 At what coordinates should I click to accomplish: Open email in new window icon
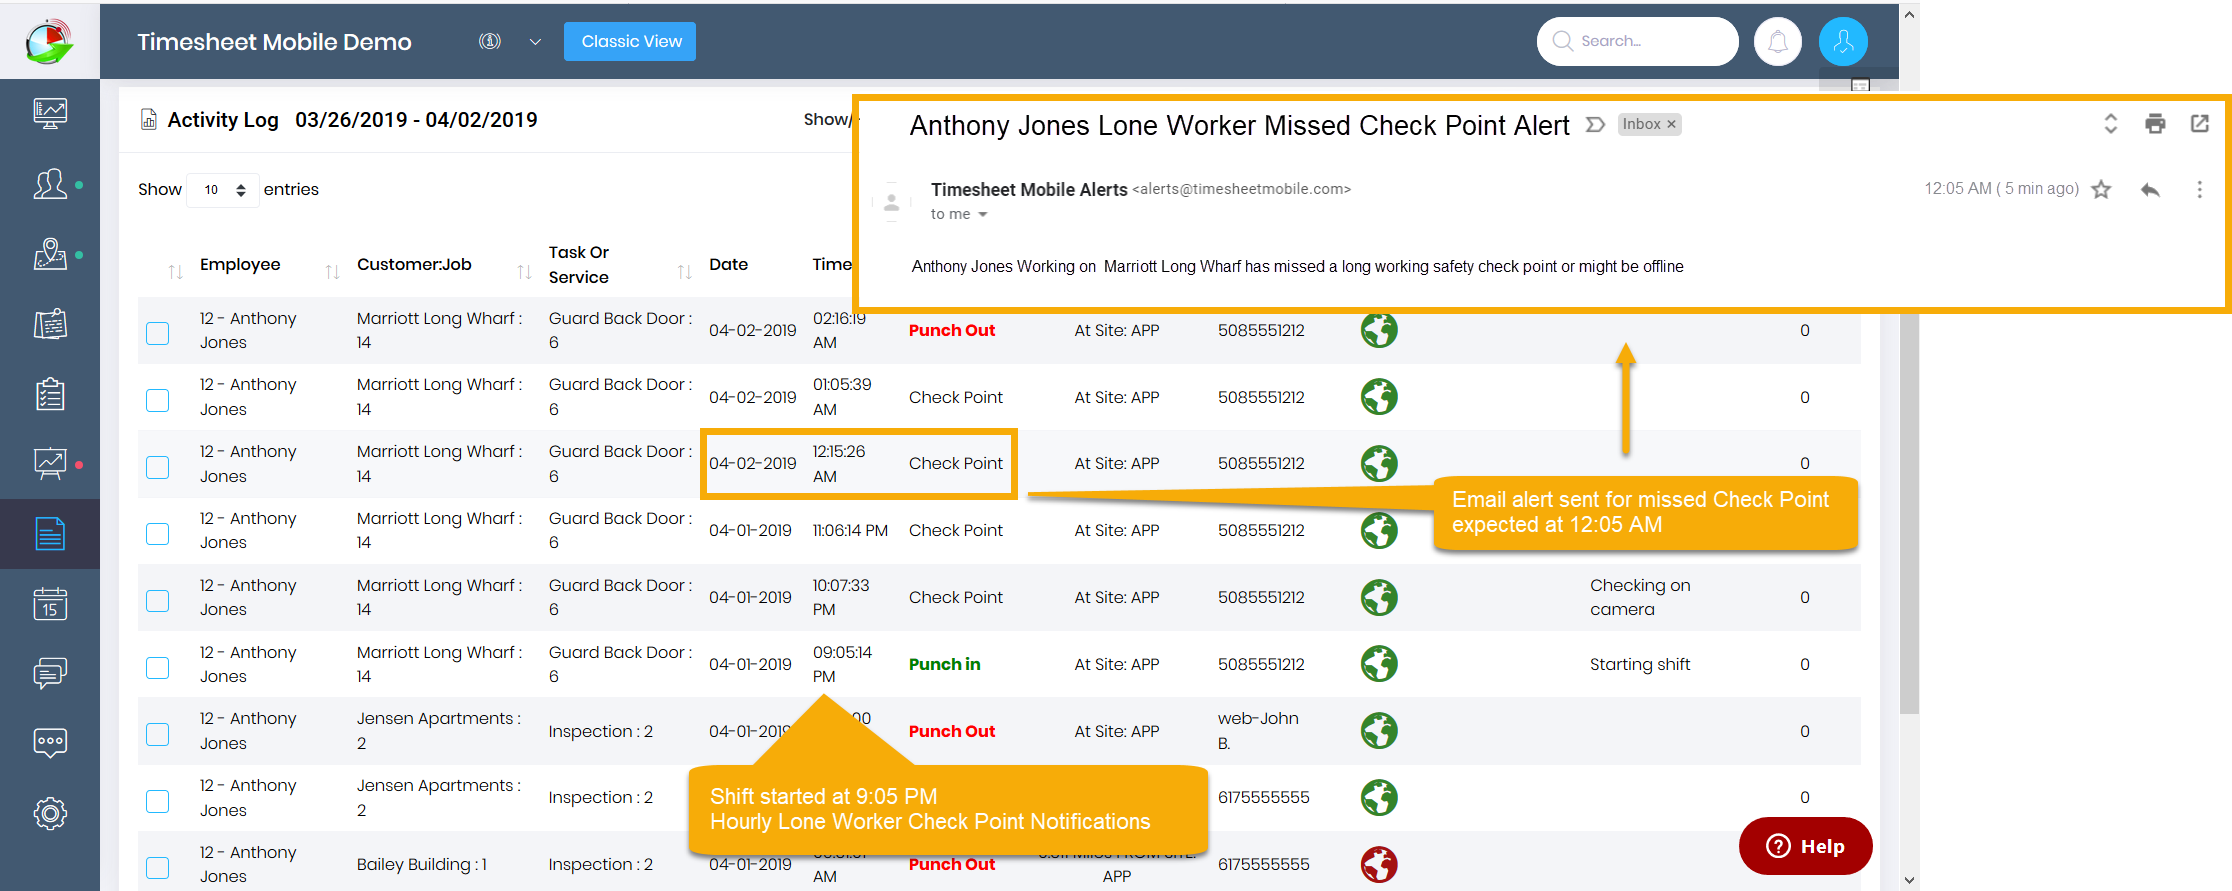(2199, 124)
